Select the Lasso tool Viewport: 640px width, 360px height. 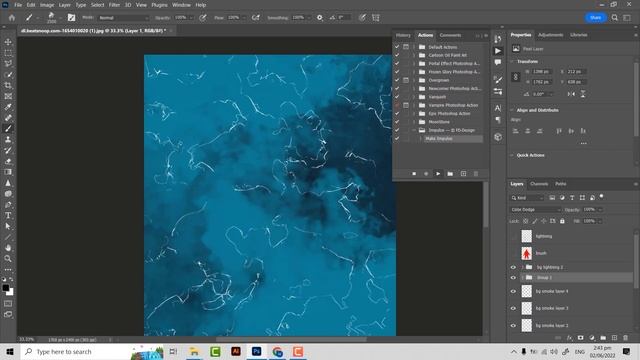pos(8,64)
